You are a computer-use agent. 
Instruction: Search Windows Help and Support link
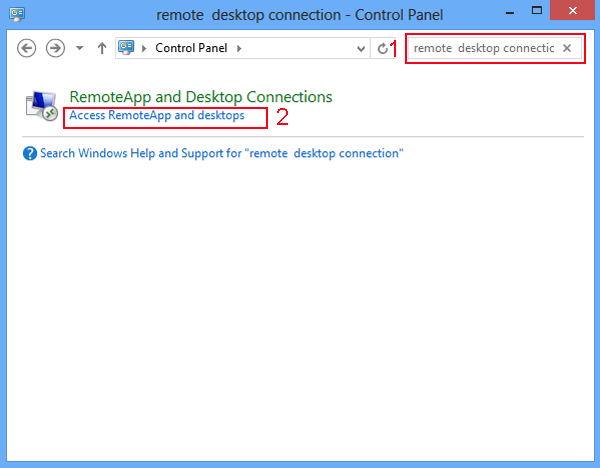222,153
